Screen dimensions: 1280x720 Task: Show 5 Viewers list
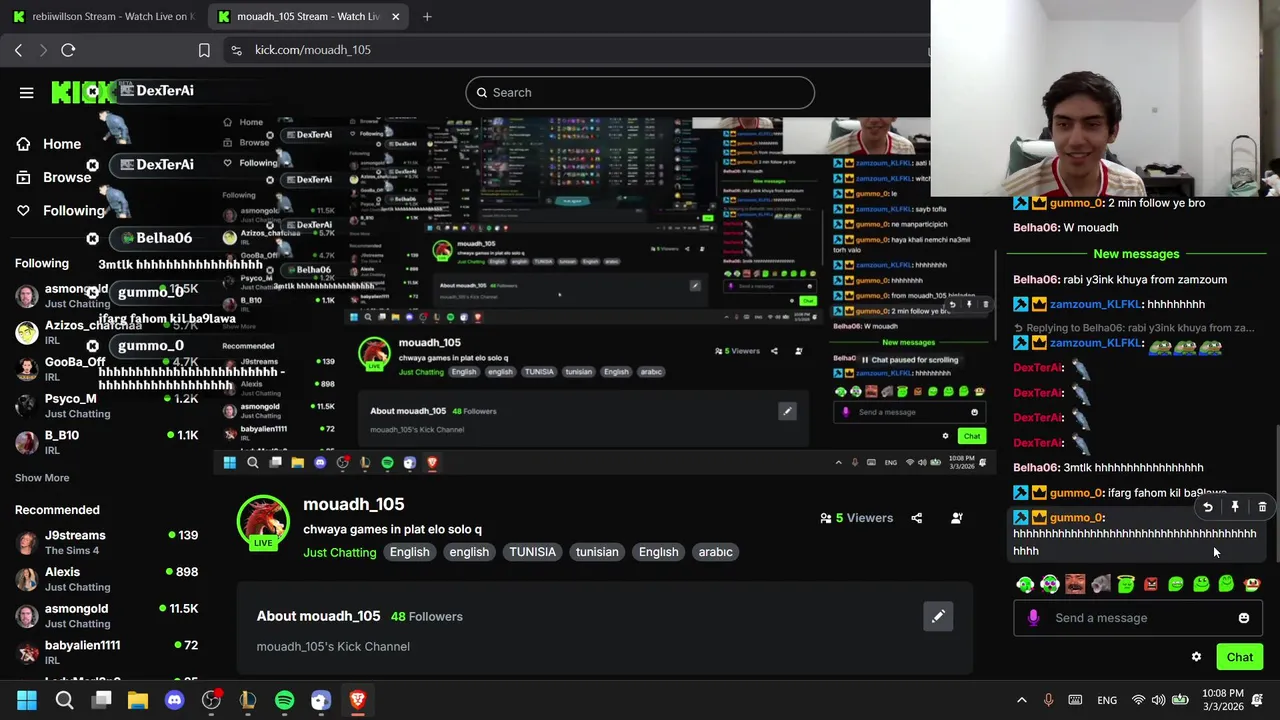click(x=857, y=518)
